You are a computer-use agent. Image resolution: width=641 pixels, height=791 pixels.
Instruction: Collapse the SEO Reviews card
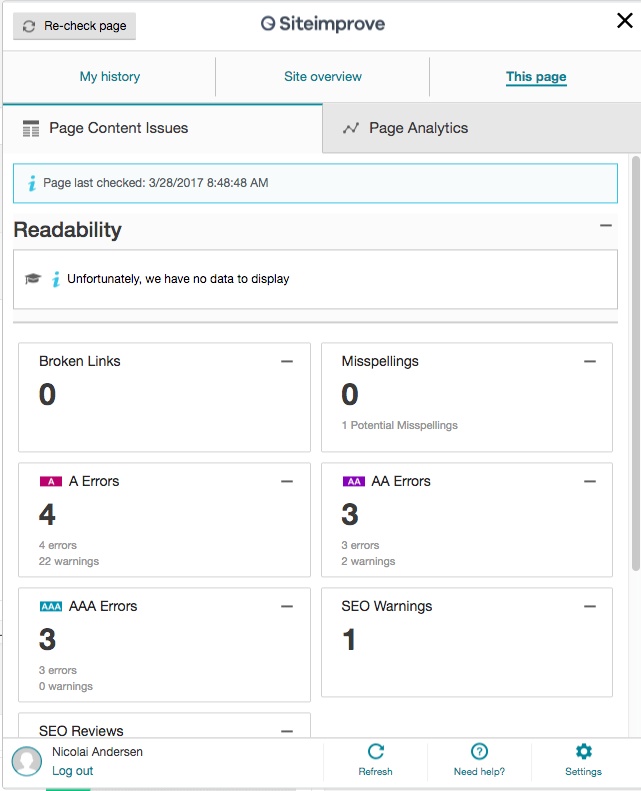287,731
